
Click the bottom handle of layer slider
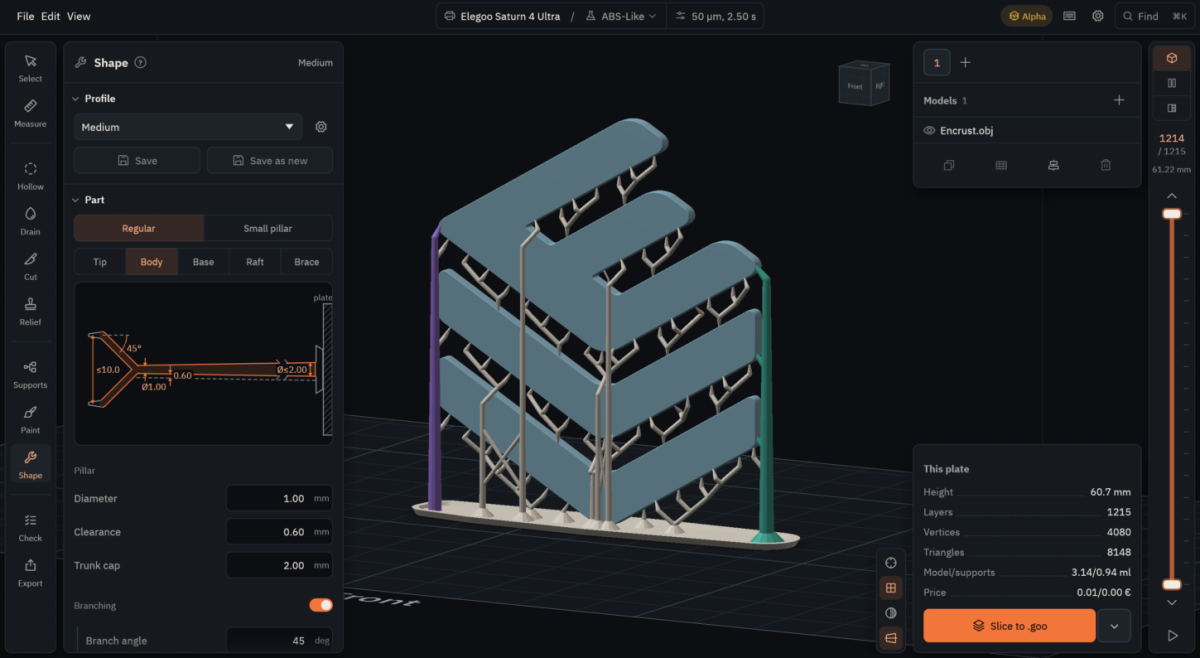(x=1172, y=584)
